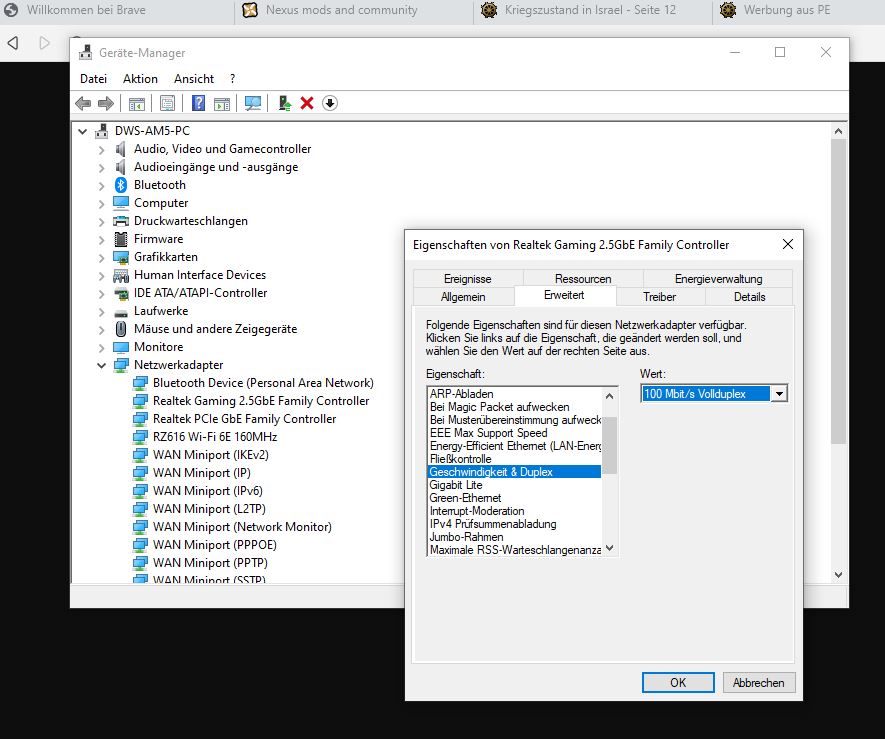The image size is (885, 739).
Task: Update driver using the green arrow icon
Action: pos(284,103)
